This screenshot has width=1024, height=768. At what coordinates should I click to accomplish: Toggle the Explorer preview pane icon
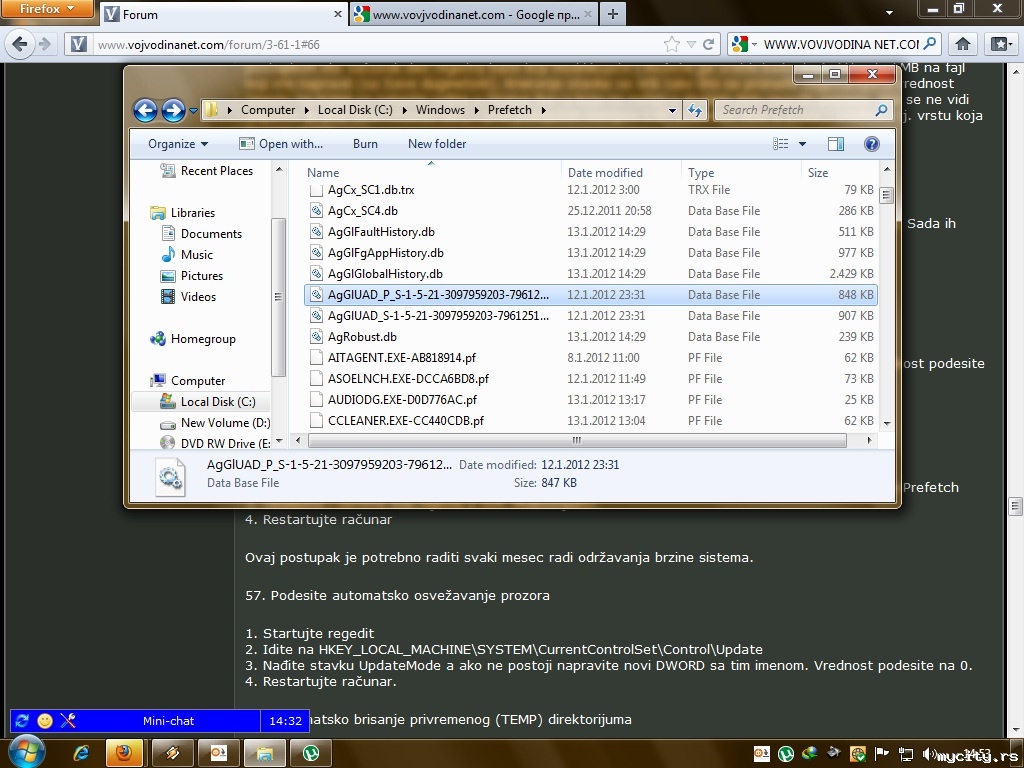click(x=835, y=144)
